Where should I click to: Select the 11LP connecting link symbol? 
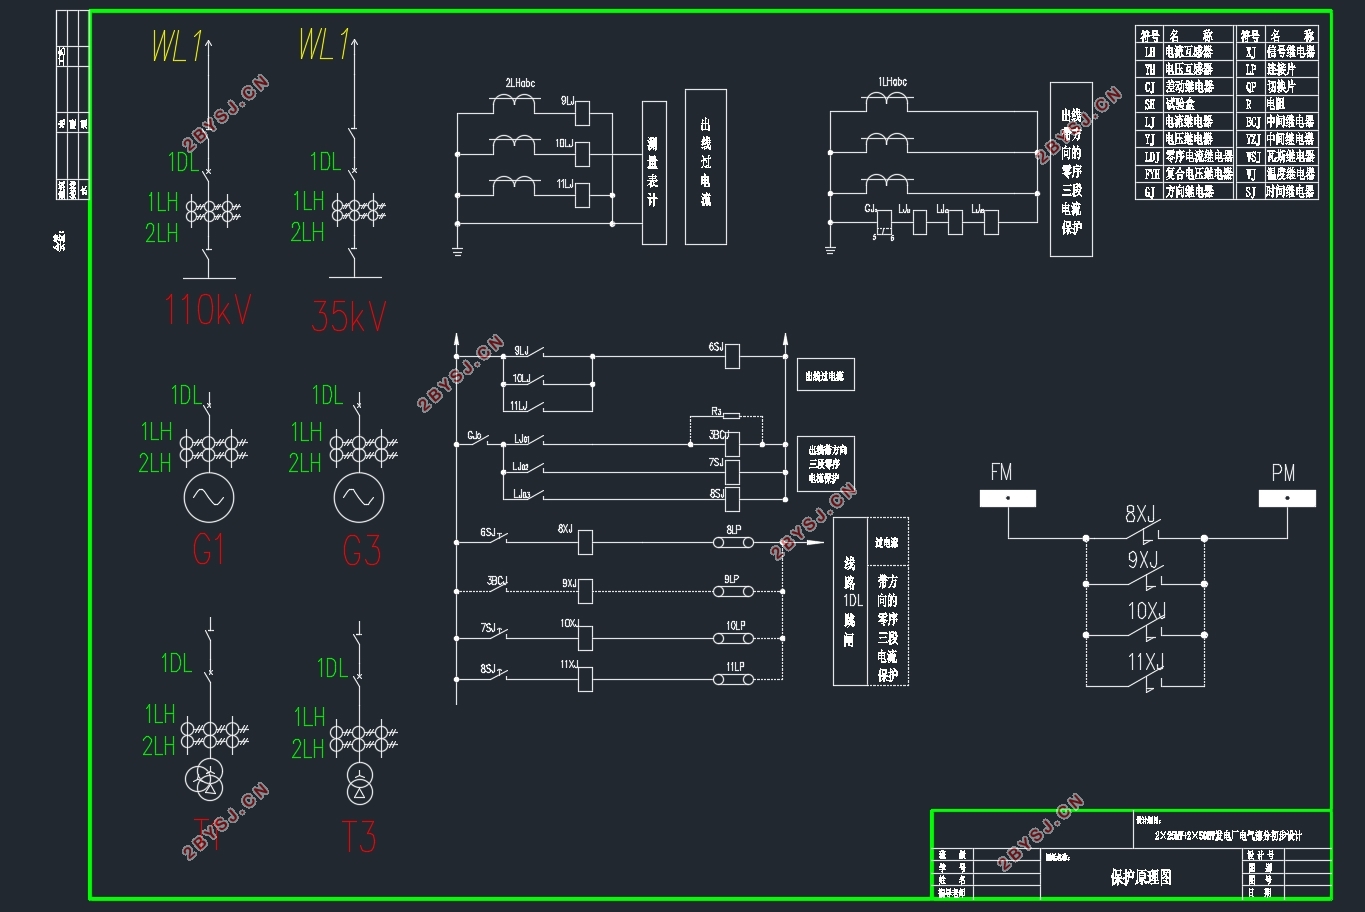point(733,679)
